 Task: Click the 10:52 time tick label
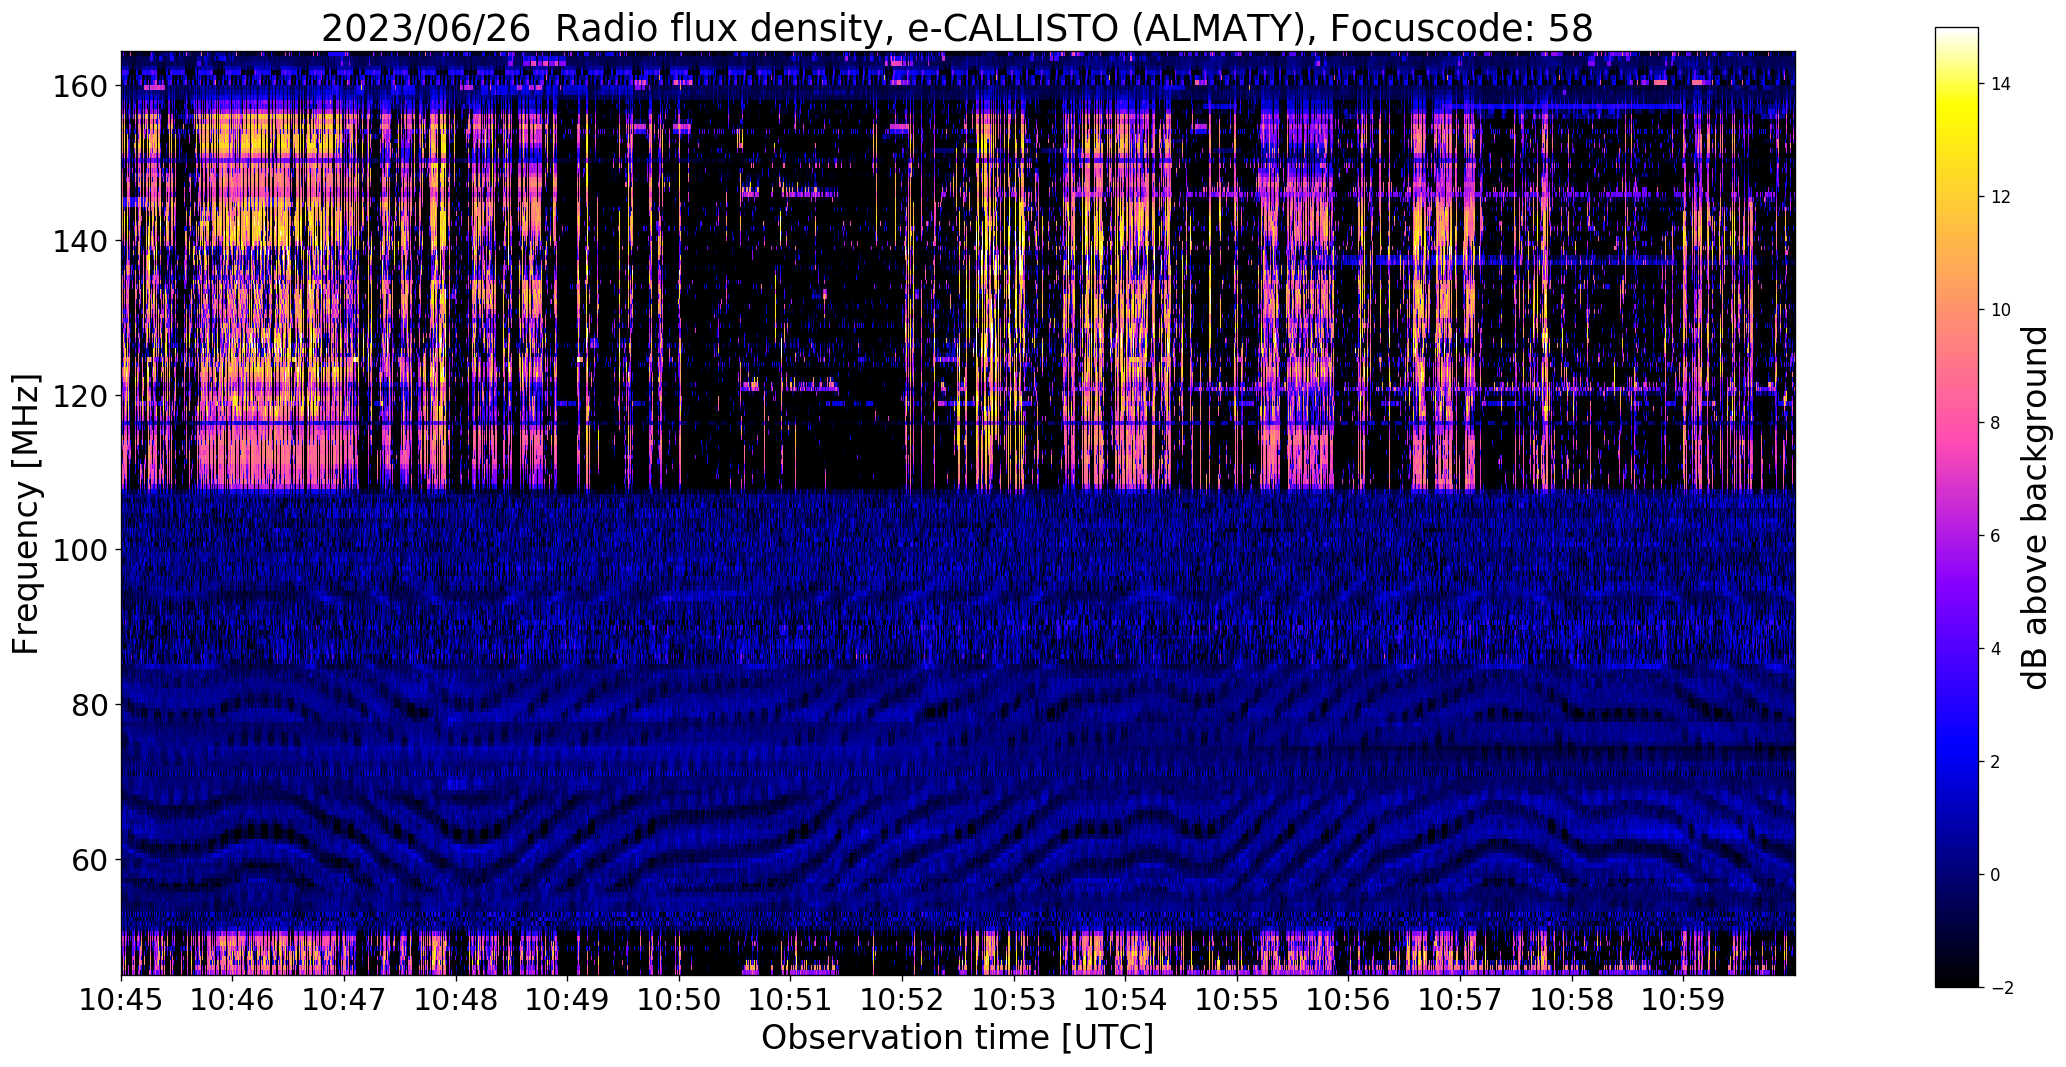click(x=902, y=999)
